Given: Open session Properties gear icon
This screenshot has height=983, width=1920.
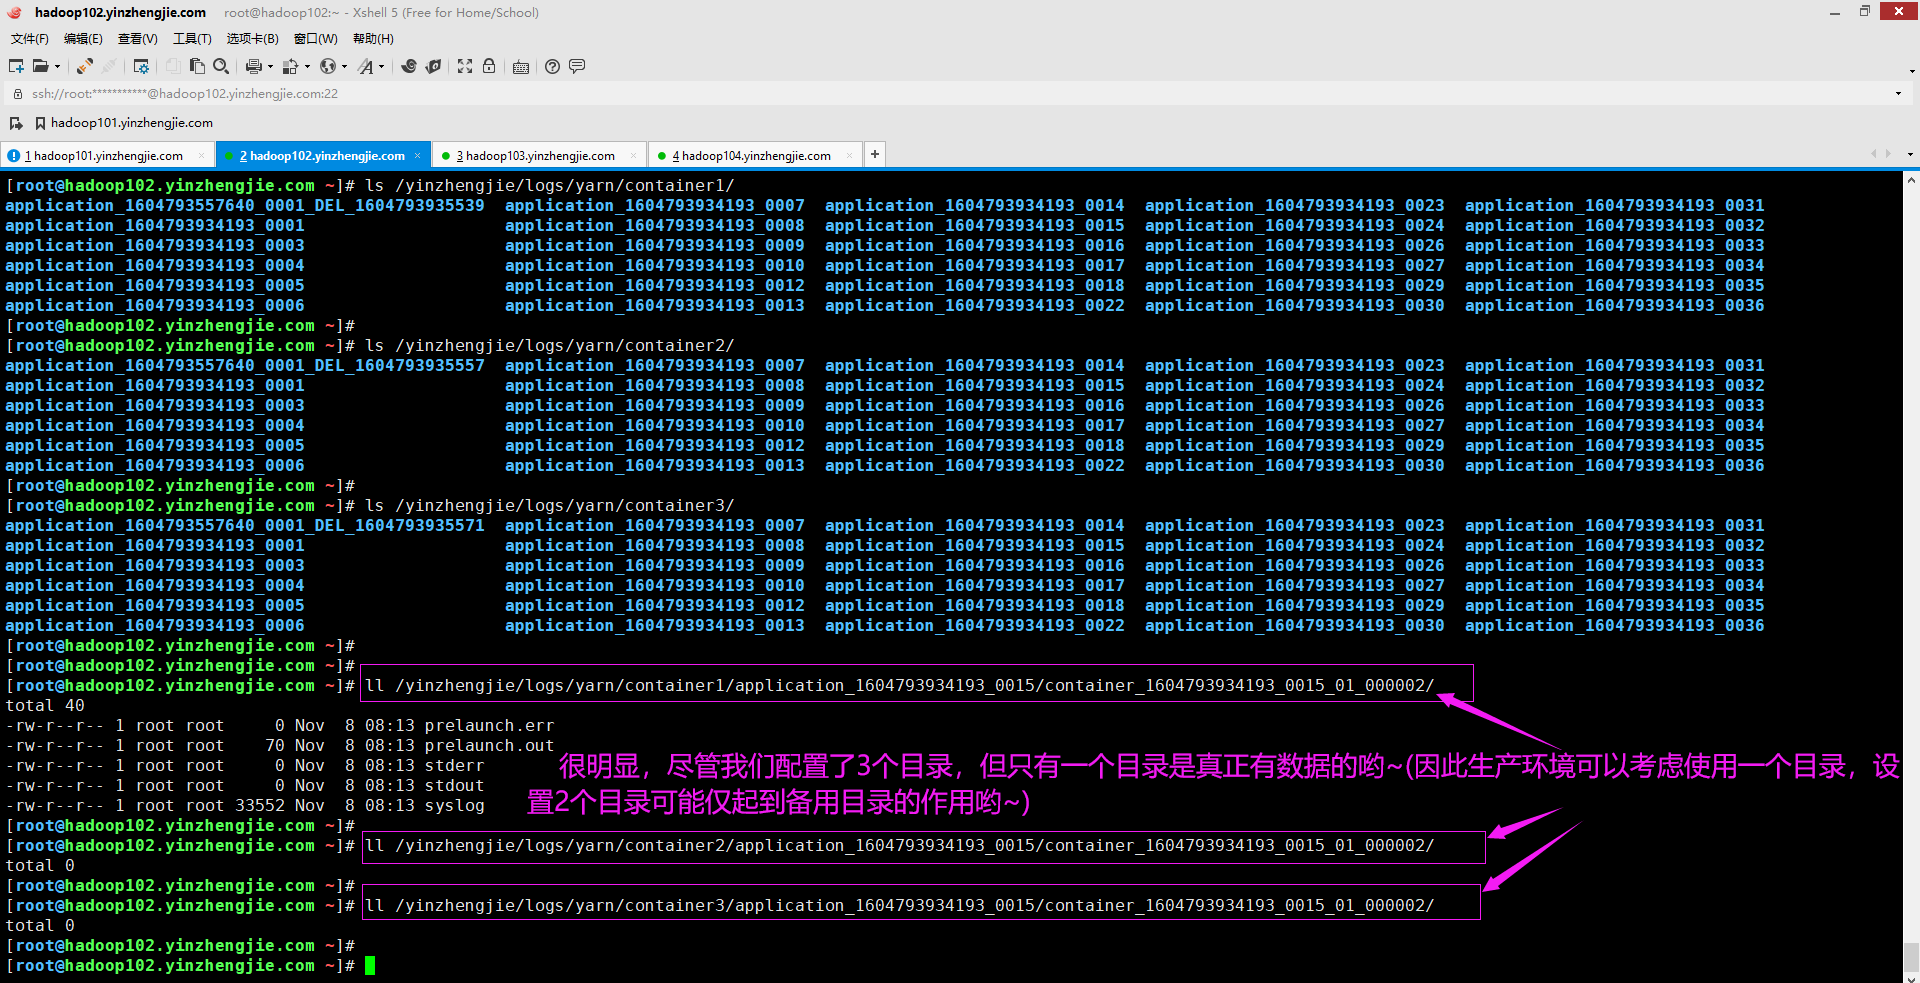Looking at the screenshot, I should coord(141,66).
